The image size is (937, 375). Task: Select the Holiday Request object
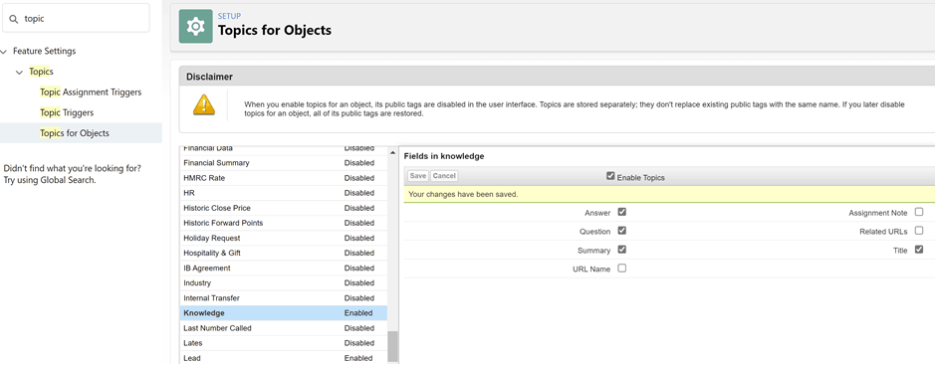point(284,238)
